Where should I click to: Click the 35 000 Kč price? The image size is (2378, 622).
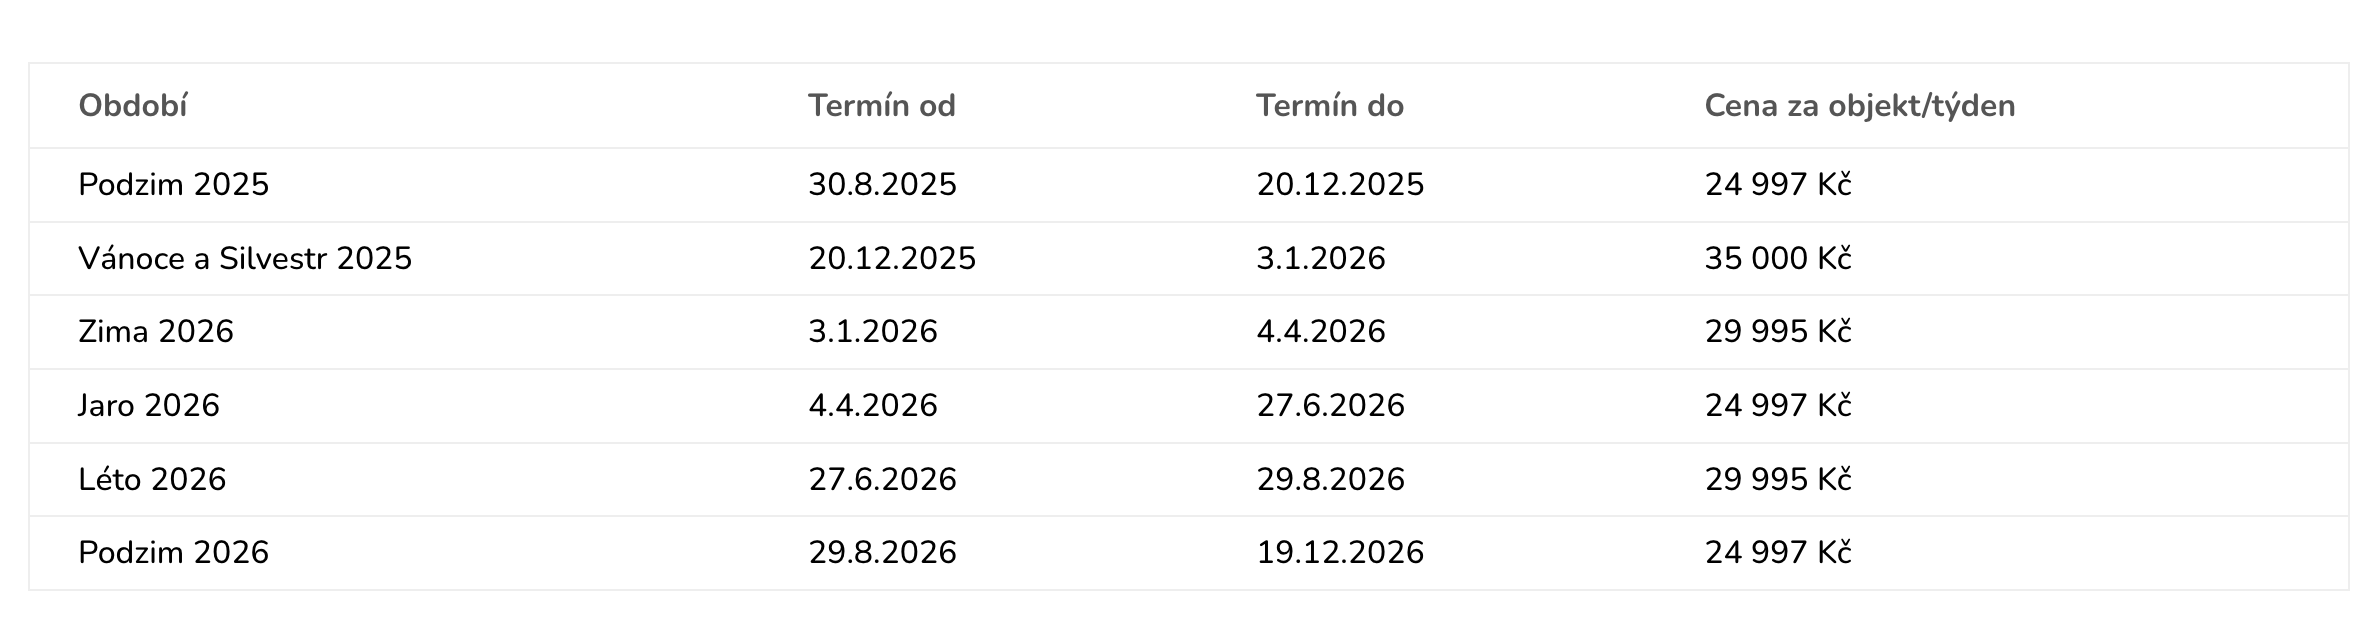(x=1777, y=259)
